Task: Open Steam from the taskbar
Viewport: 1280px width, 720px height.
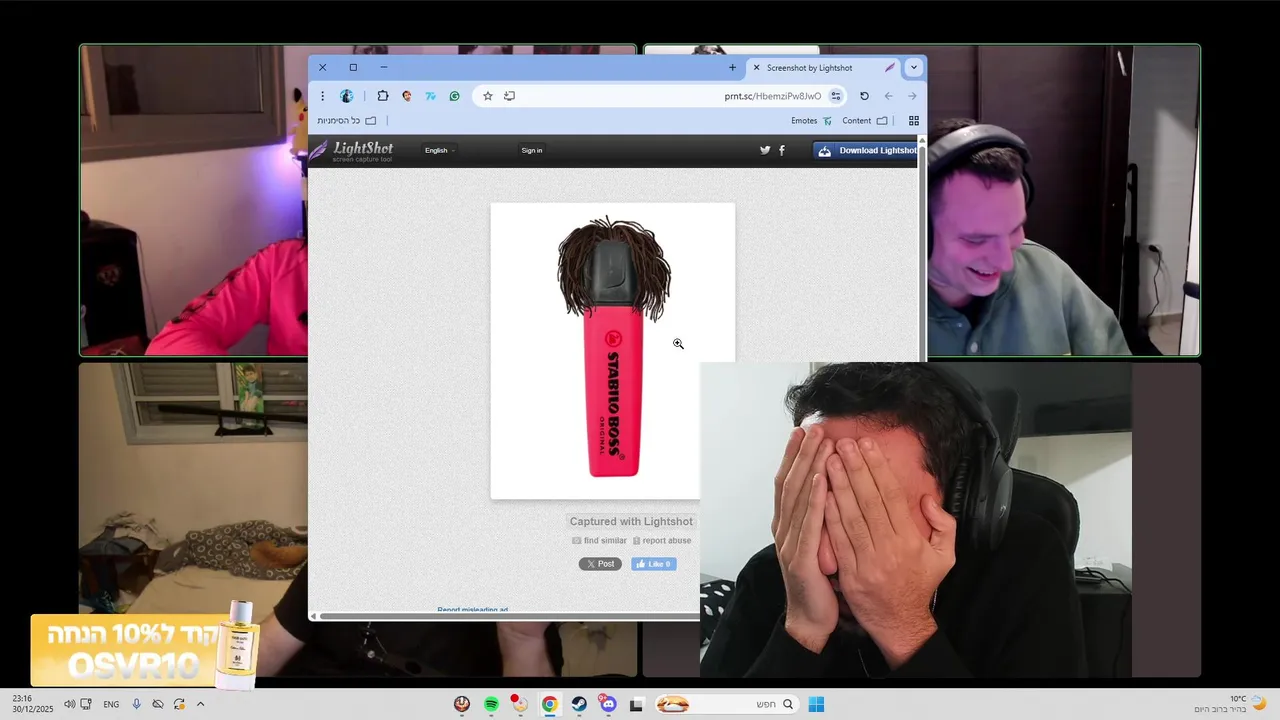Action: (x=579, y=705)
